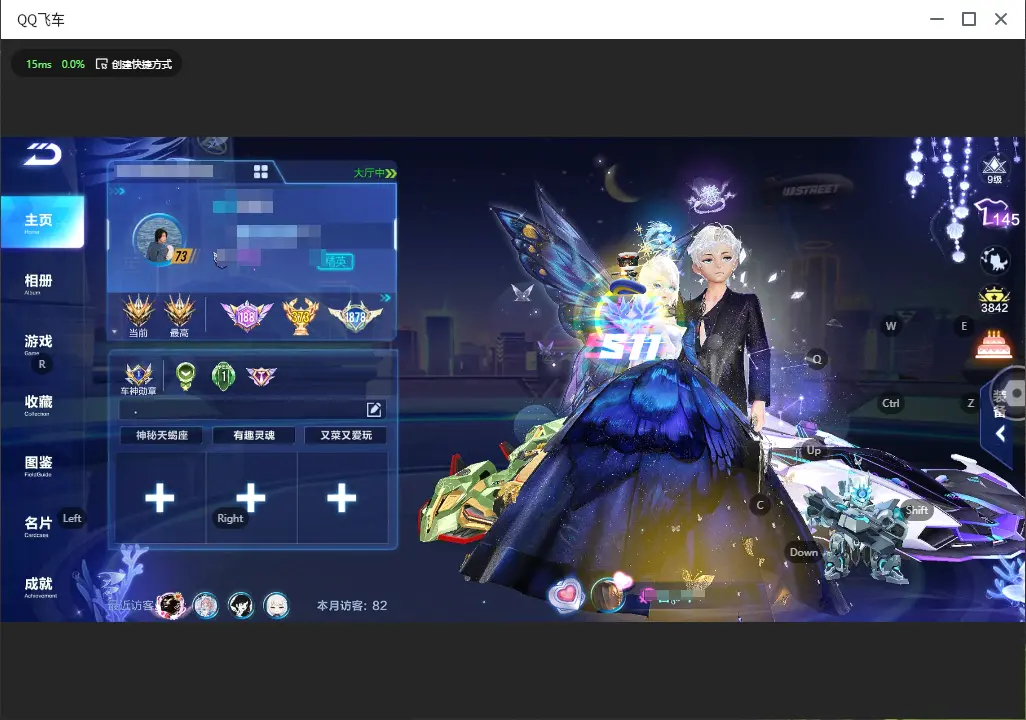Edit the signature with pencil icon

(x=374, y=410)
